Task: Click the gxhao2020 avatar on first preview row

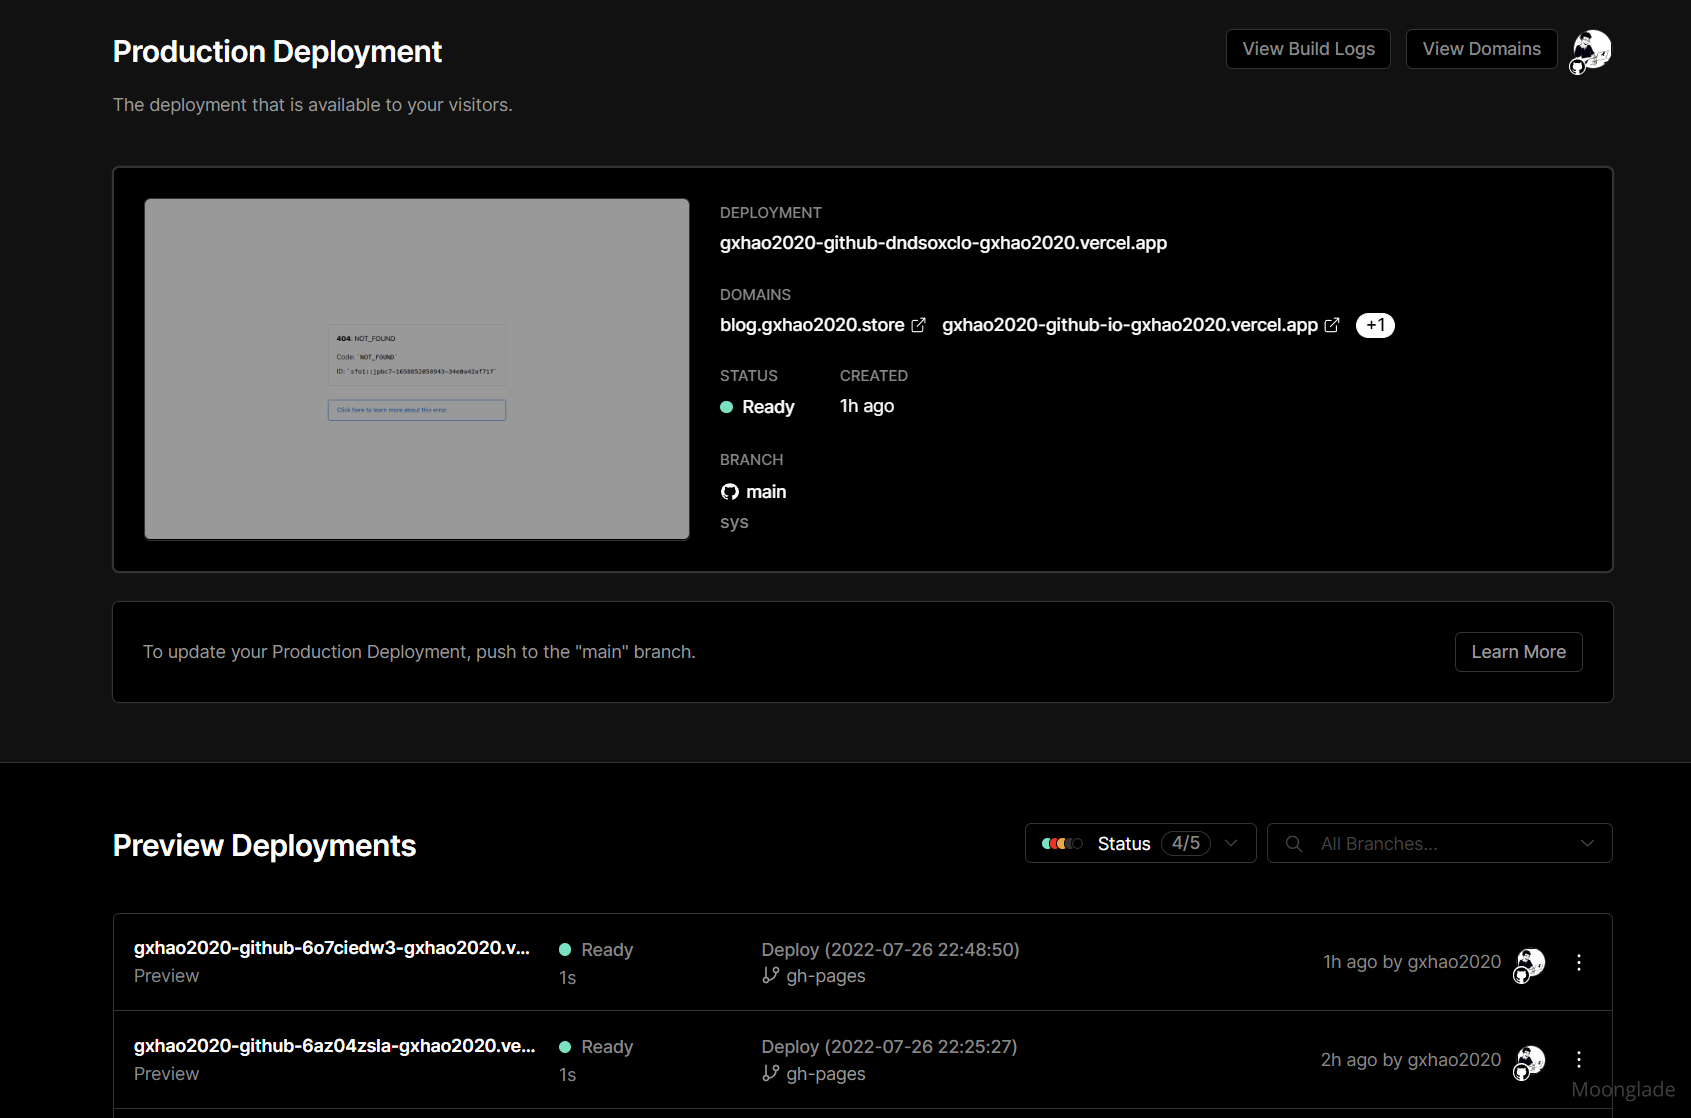Action: click(1530, 963)
